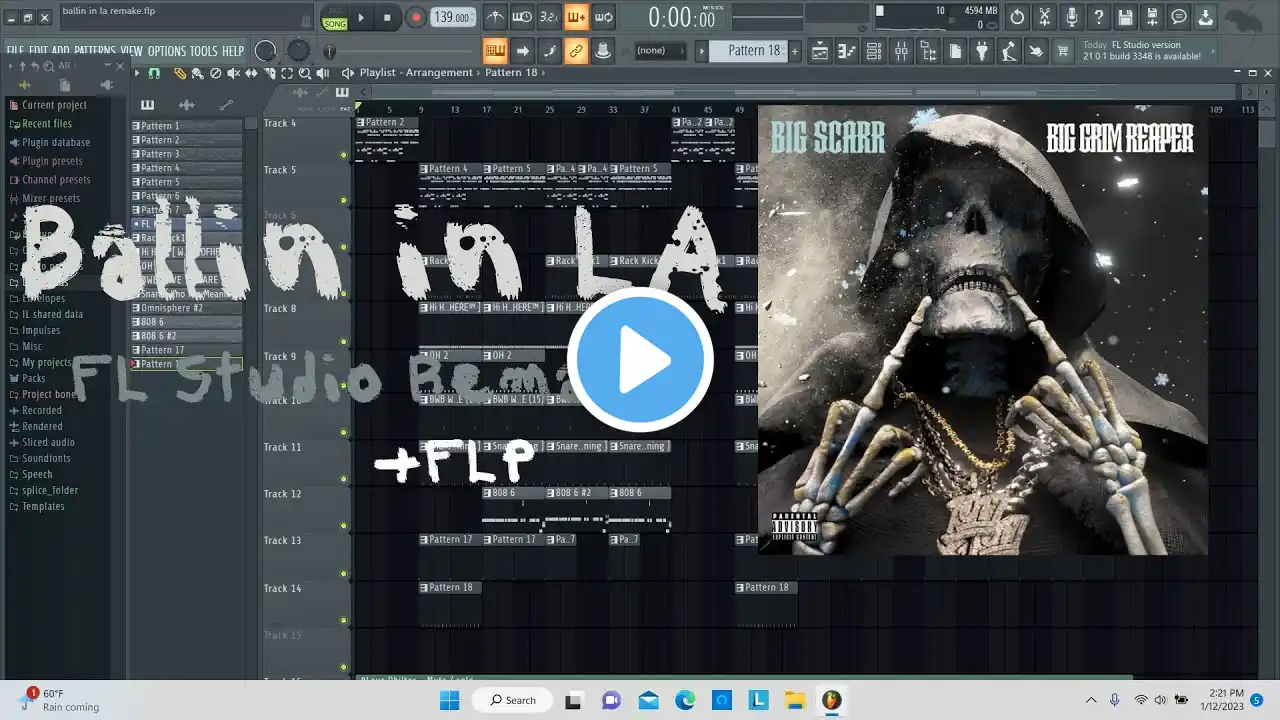Select the playlist delete tool
Image resolution: width=1280 pixels, height=720 pixels.
point(215,73)
